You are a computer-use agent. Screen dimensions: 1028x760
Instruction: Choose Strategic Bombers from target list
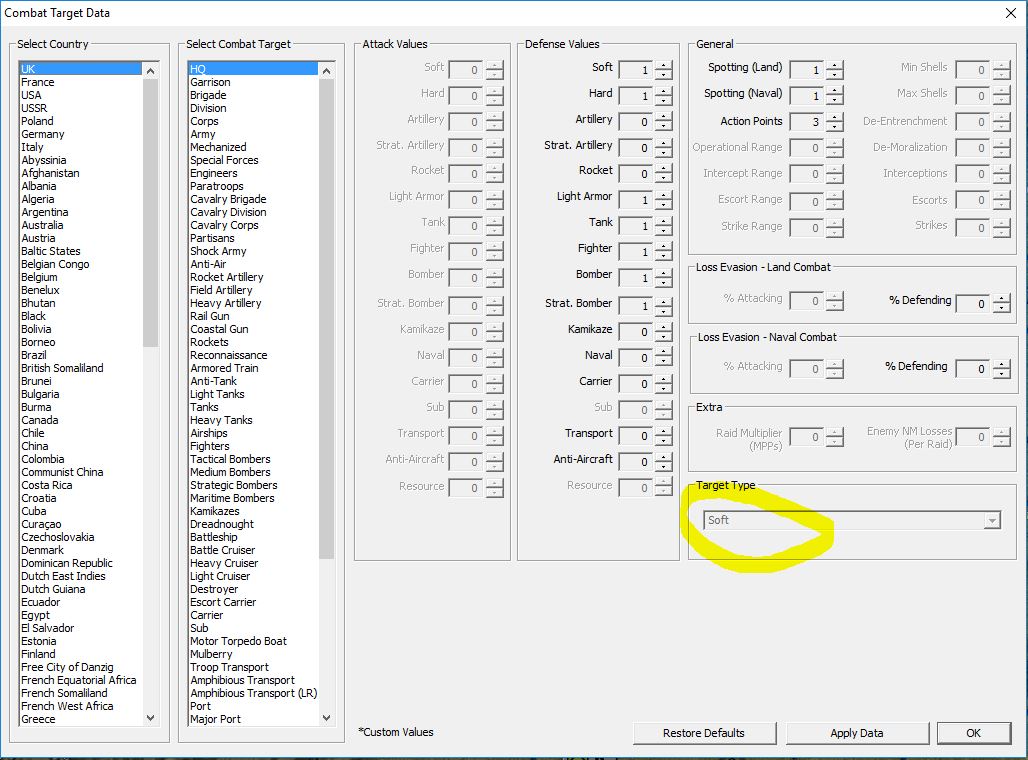233,485
